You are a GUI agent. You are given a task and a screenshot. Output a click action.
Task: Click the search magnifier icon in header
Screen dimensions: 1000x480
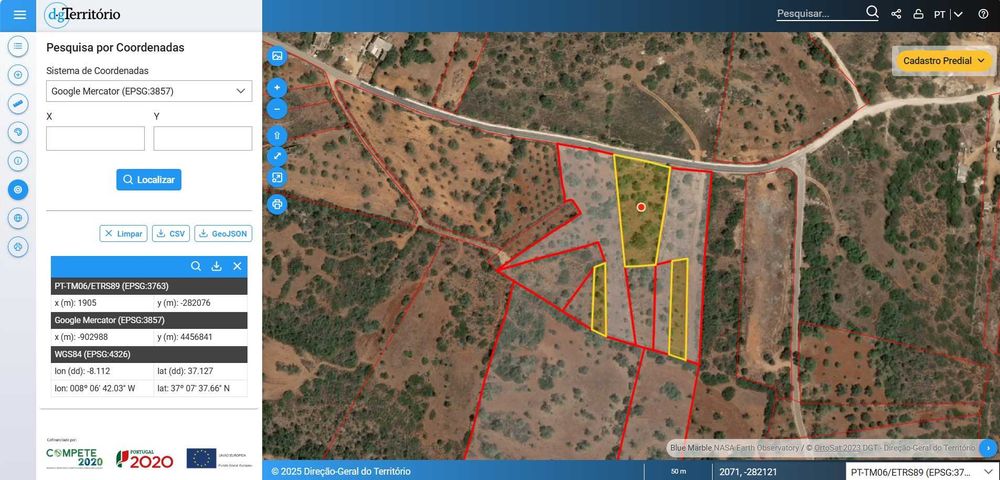(x=872, y=13)
